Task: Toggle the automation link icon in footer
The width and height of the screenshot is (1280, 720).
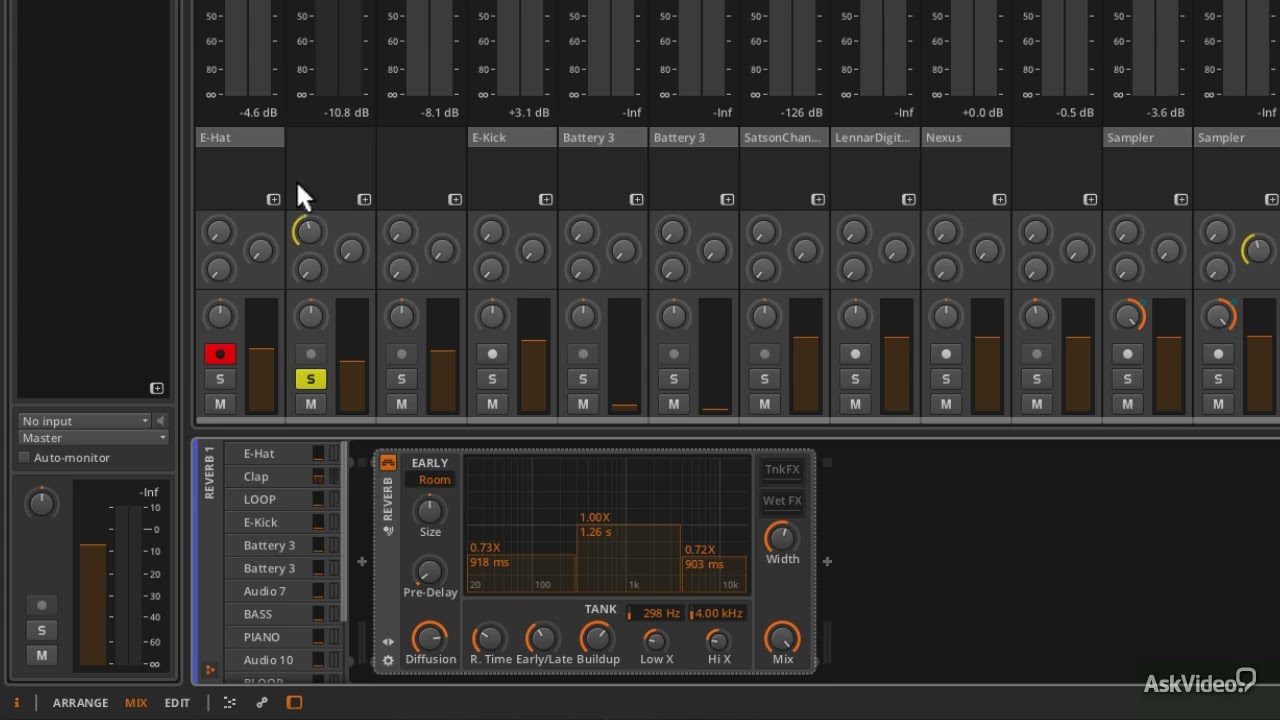Action: click(262, 703)
